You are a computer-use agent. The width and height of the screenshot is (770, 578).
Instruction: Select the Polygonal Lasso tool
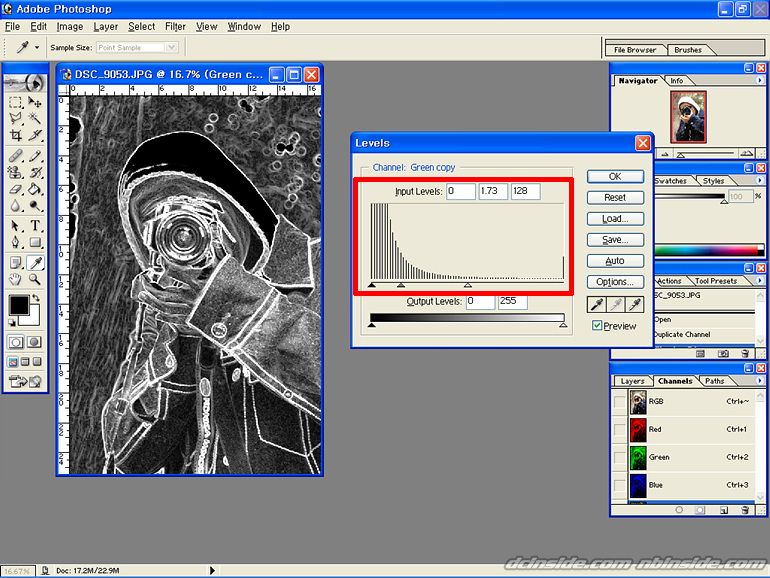(15, 118)
